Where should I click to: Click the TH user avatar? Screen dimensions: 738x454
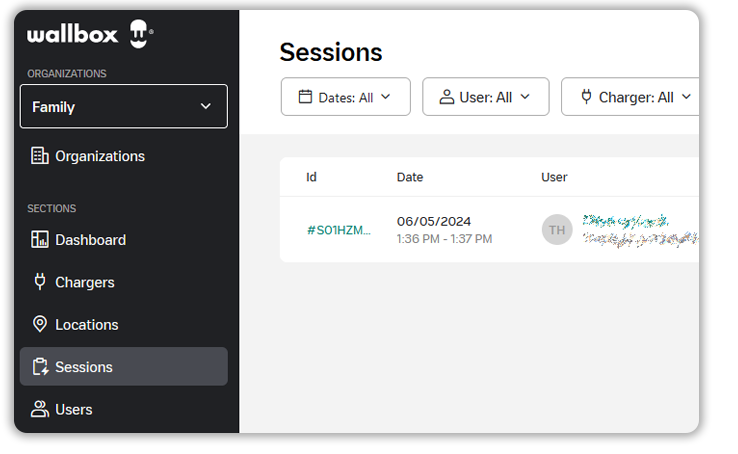[x=557, y=230]
